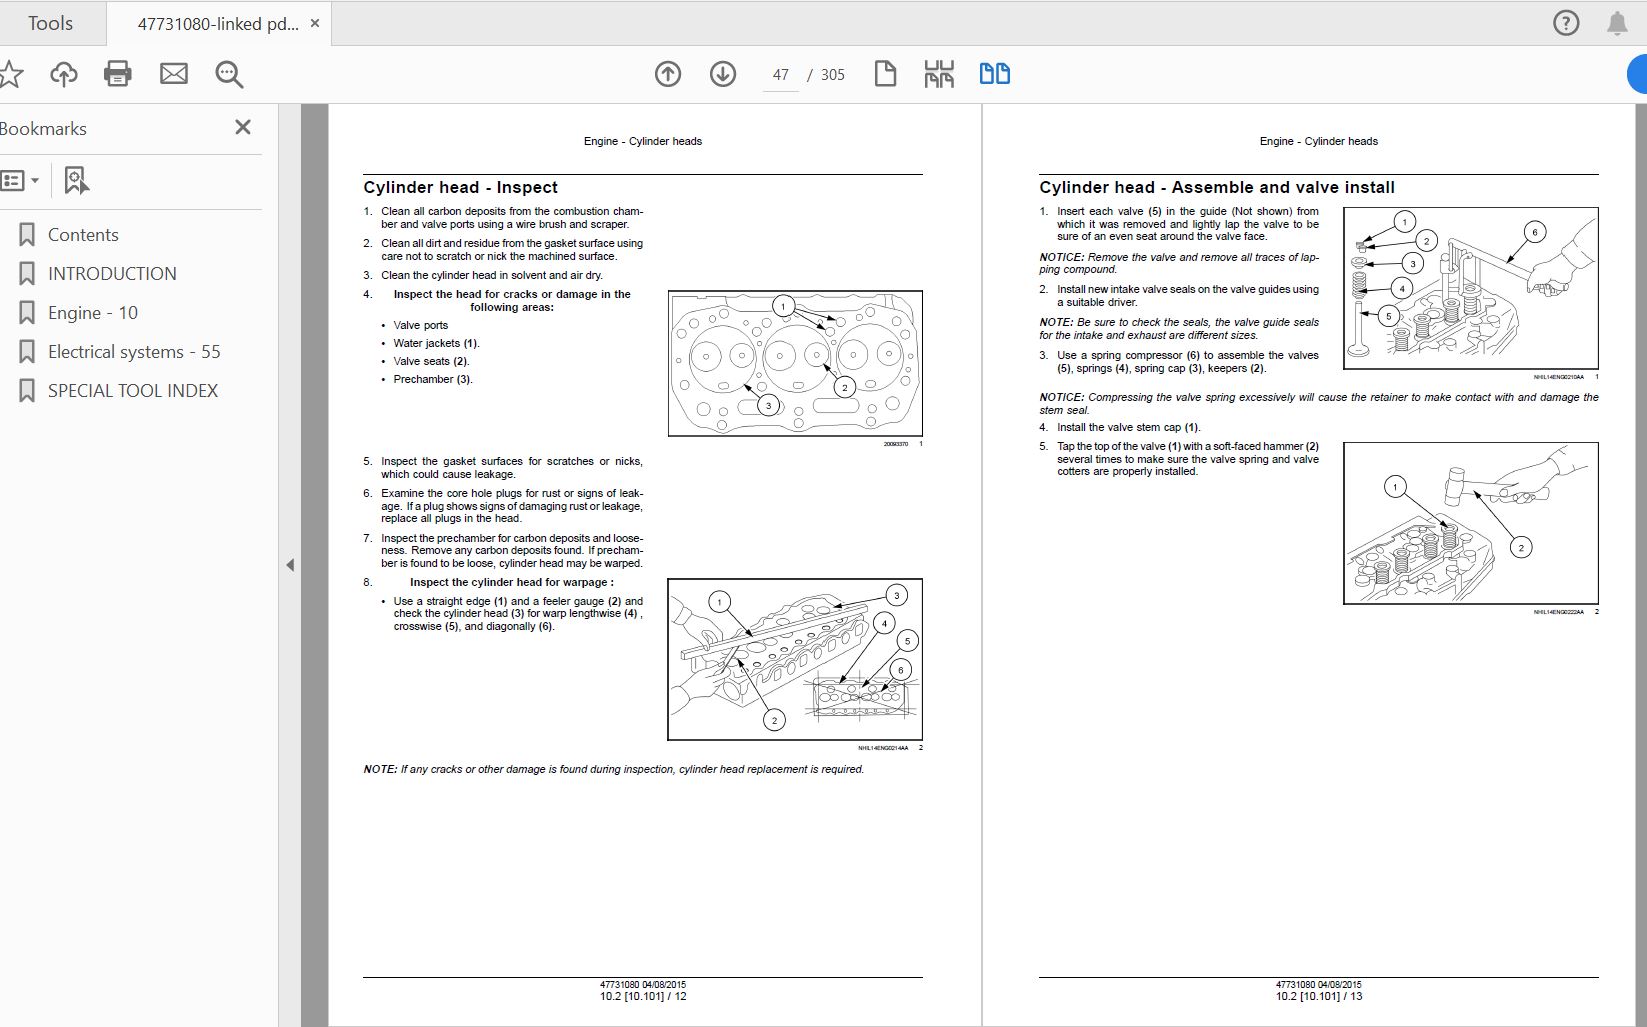Switch to single page view
Screen dimensions: 1647x1027
885,74
